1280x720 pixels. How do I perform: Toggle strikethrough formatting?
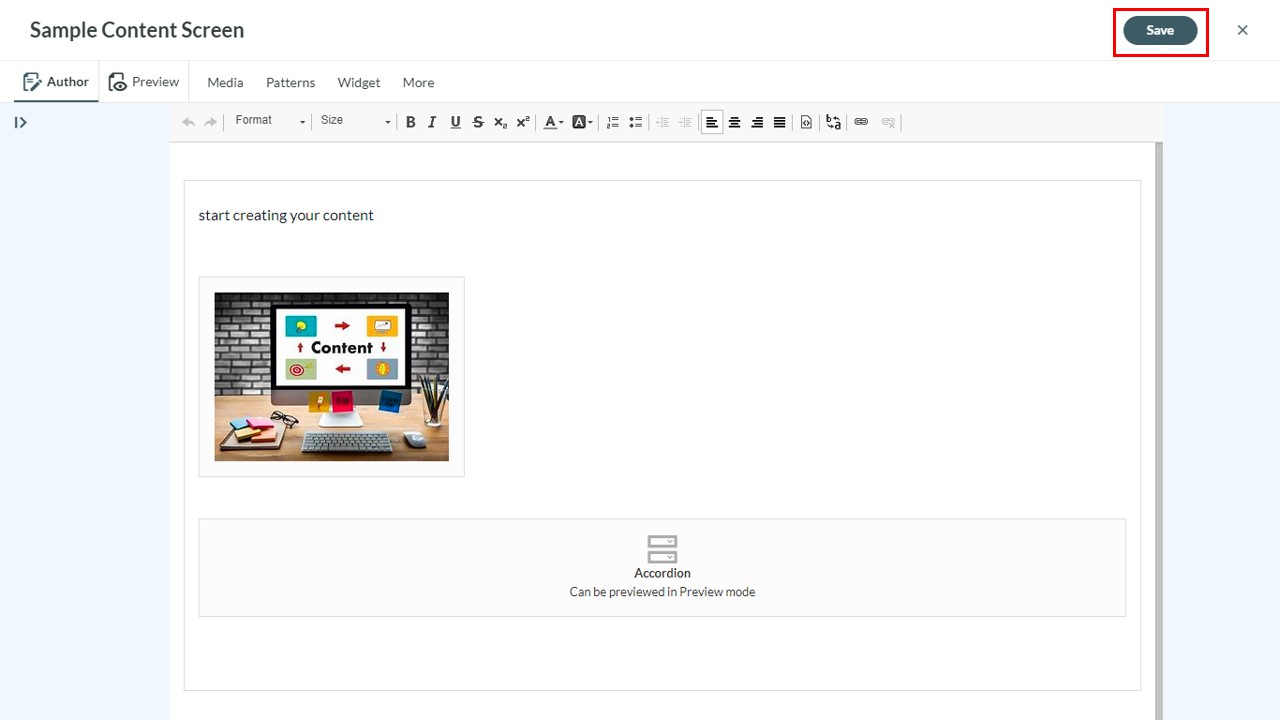(x=478, y=122)
